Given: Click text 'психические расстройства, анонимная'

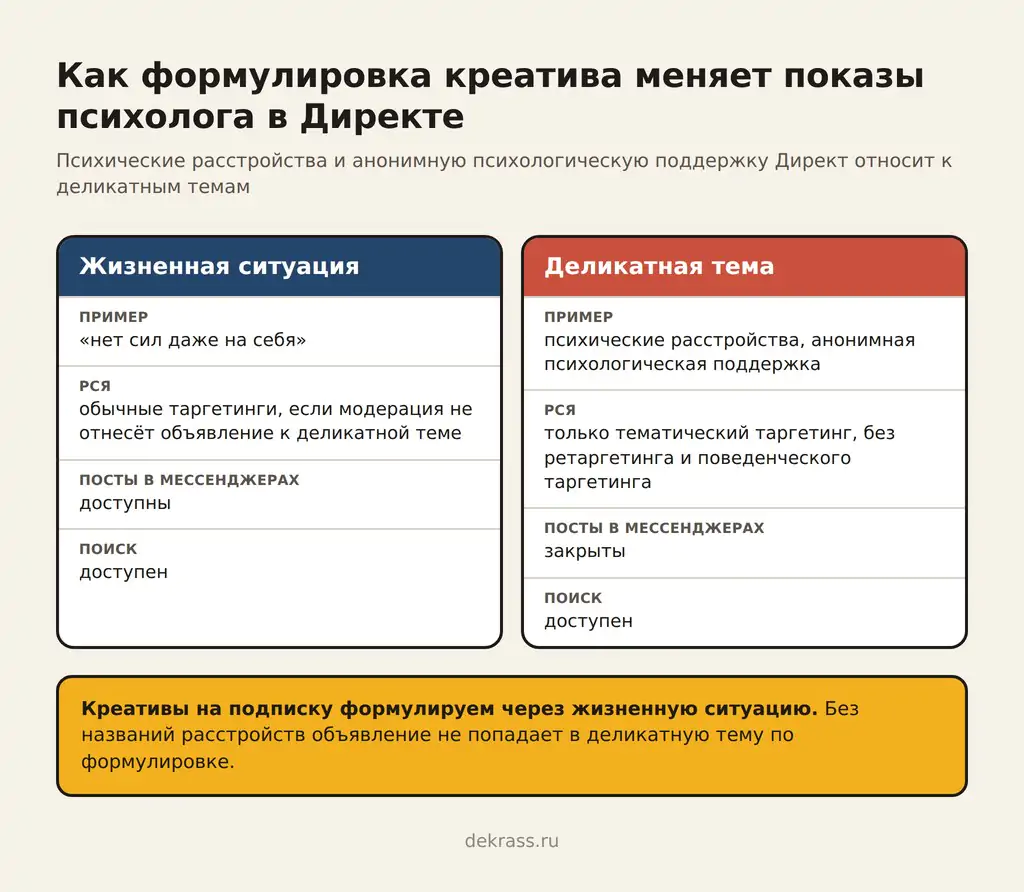Looking at the screenshot, I should 729,340.
